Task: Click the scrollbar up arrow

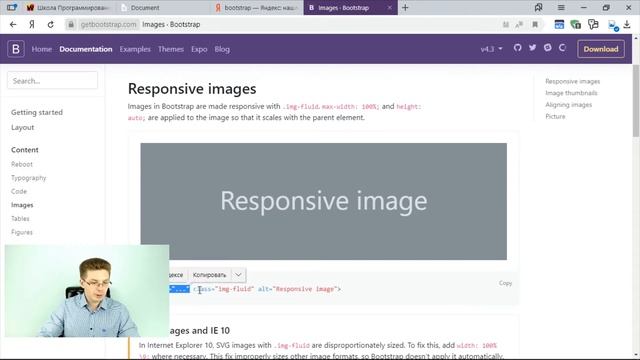Action: [636, 38]
